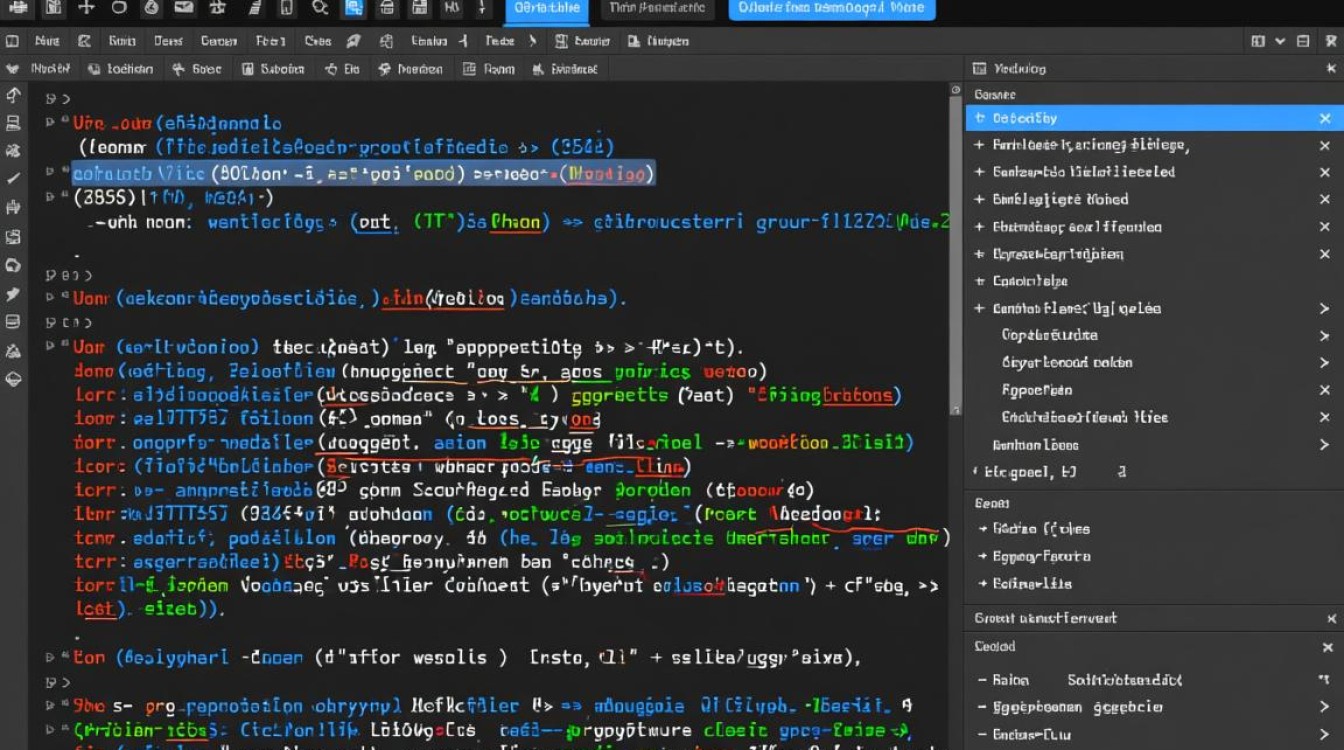Viewport: 1344px width, 750px height.
Task: Expand third right-panel row with its plus sign
Action: point(980,172)
